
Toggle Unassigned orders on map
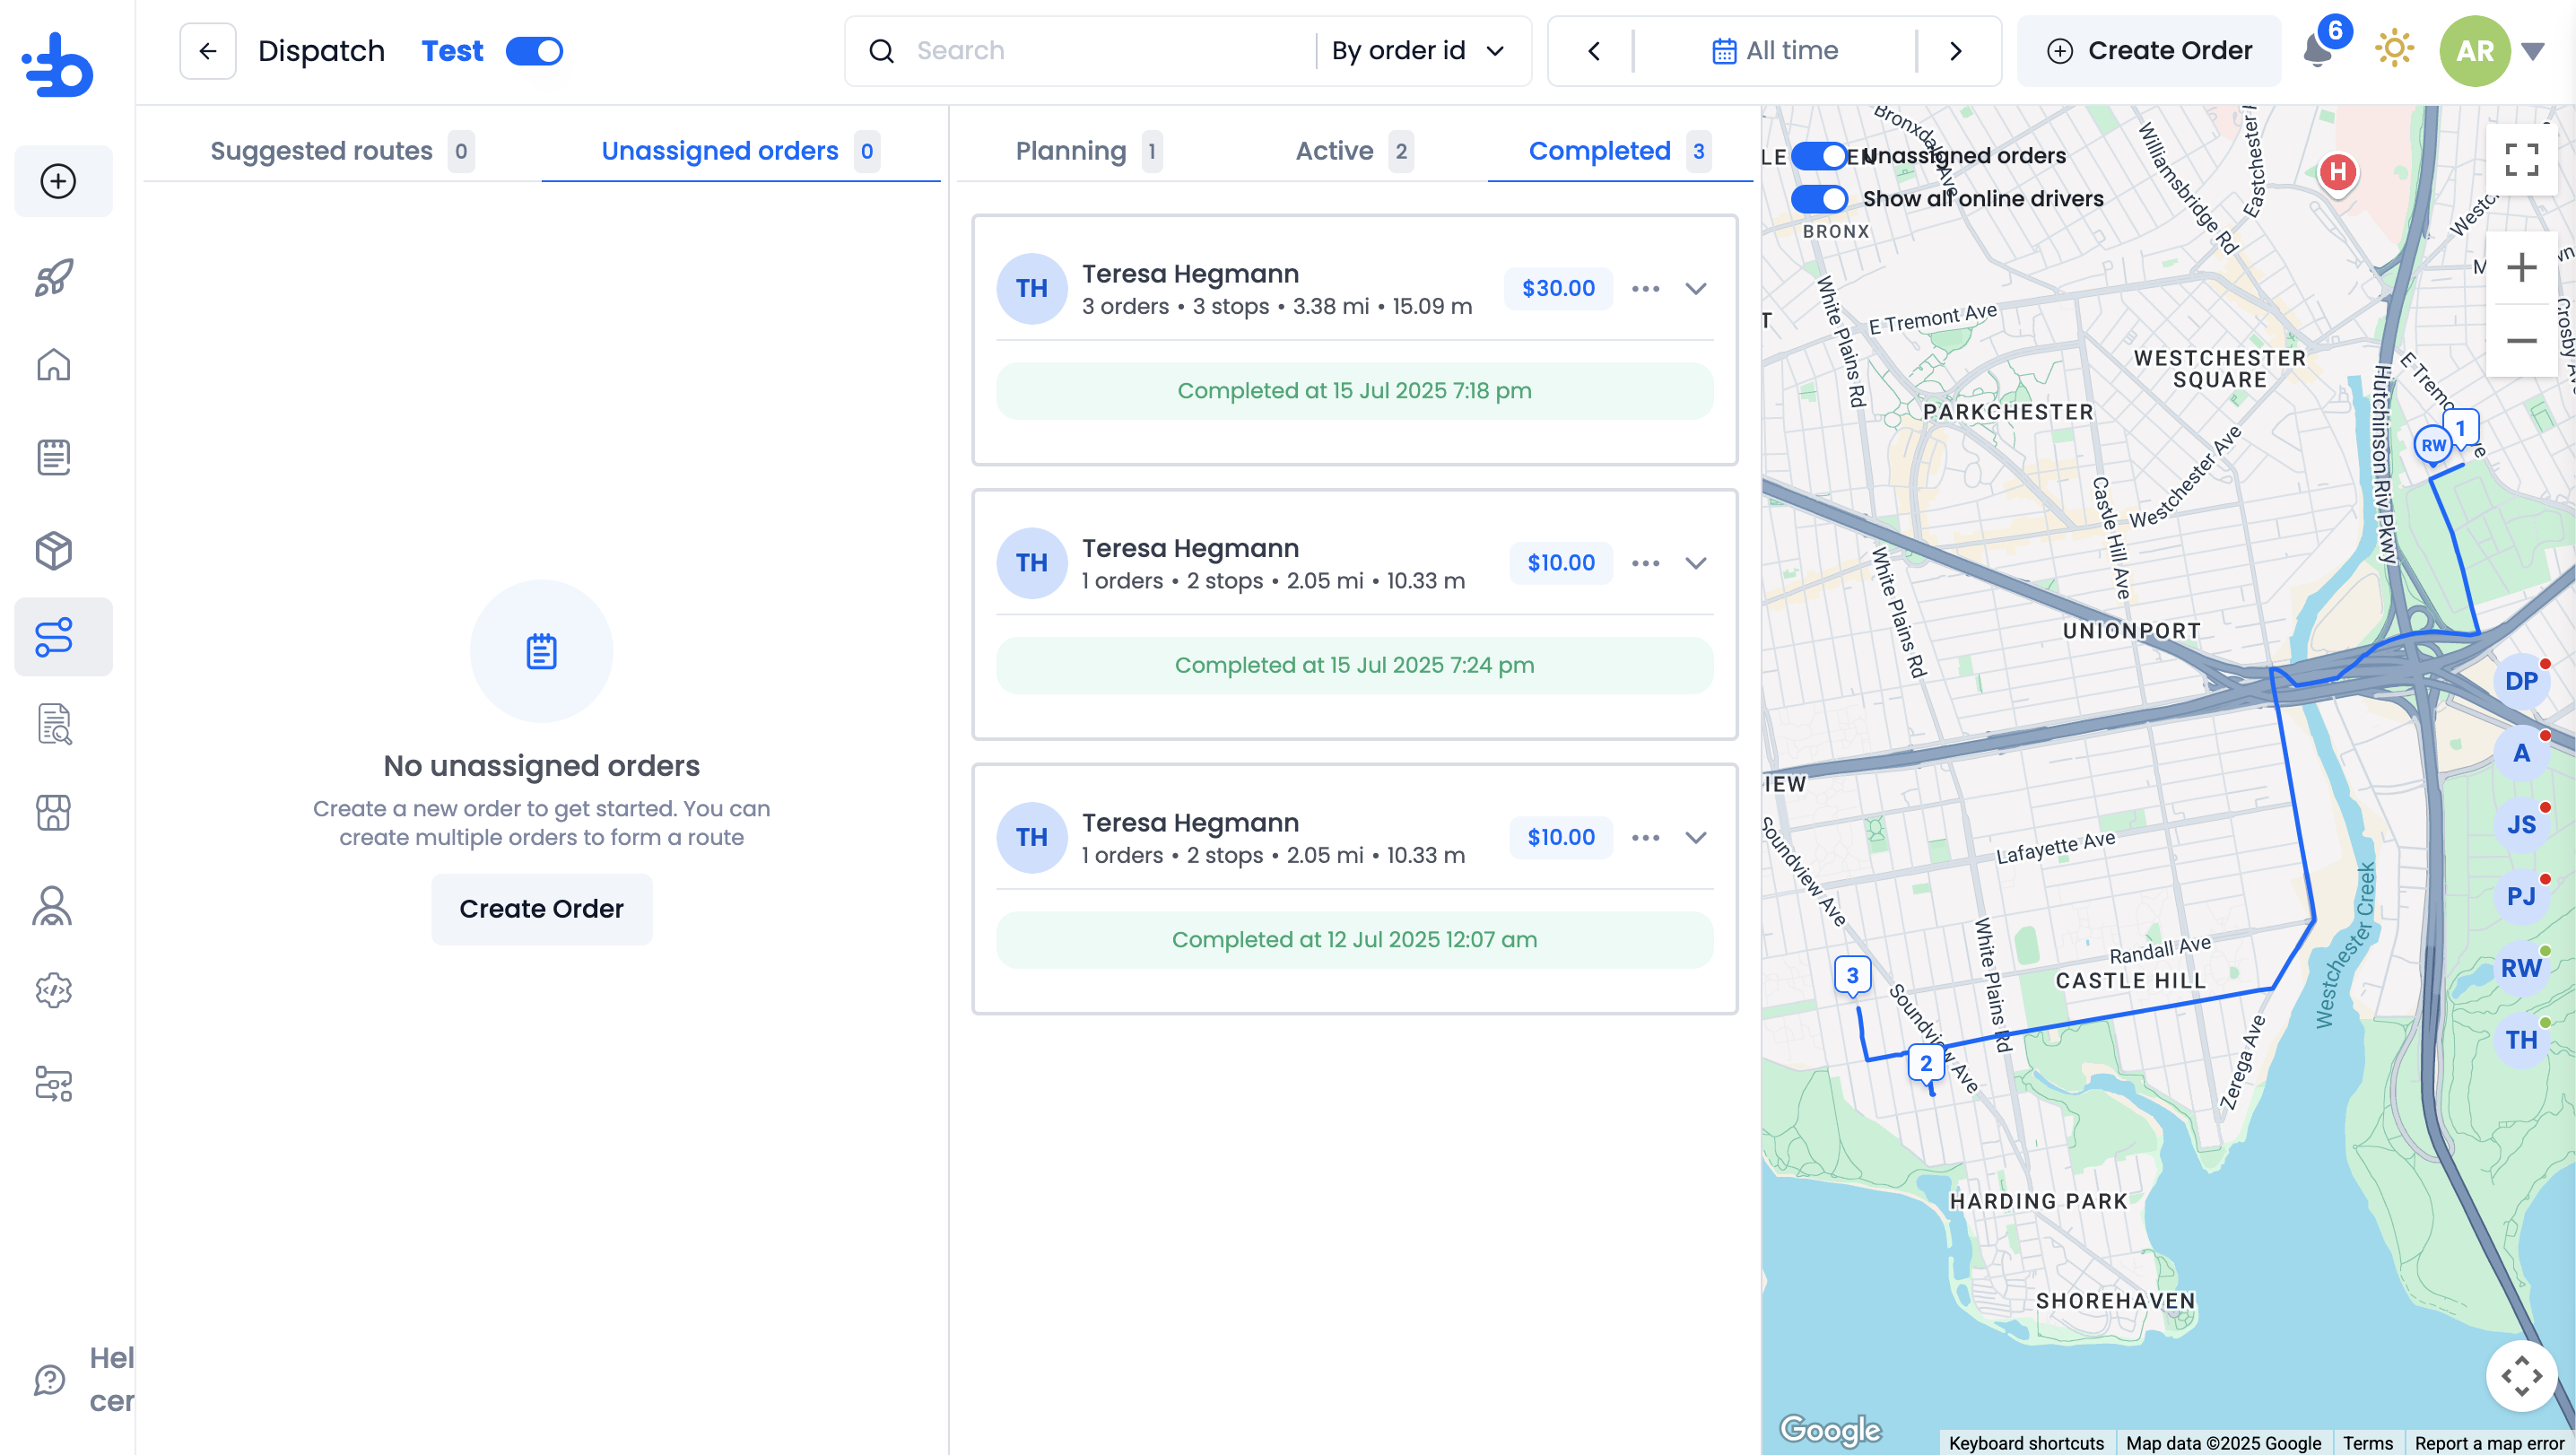[x=1818, y=156]
